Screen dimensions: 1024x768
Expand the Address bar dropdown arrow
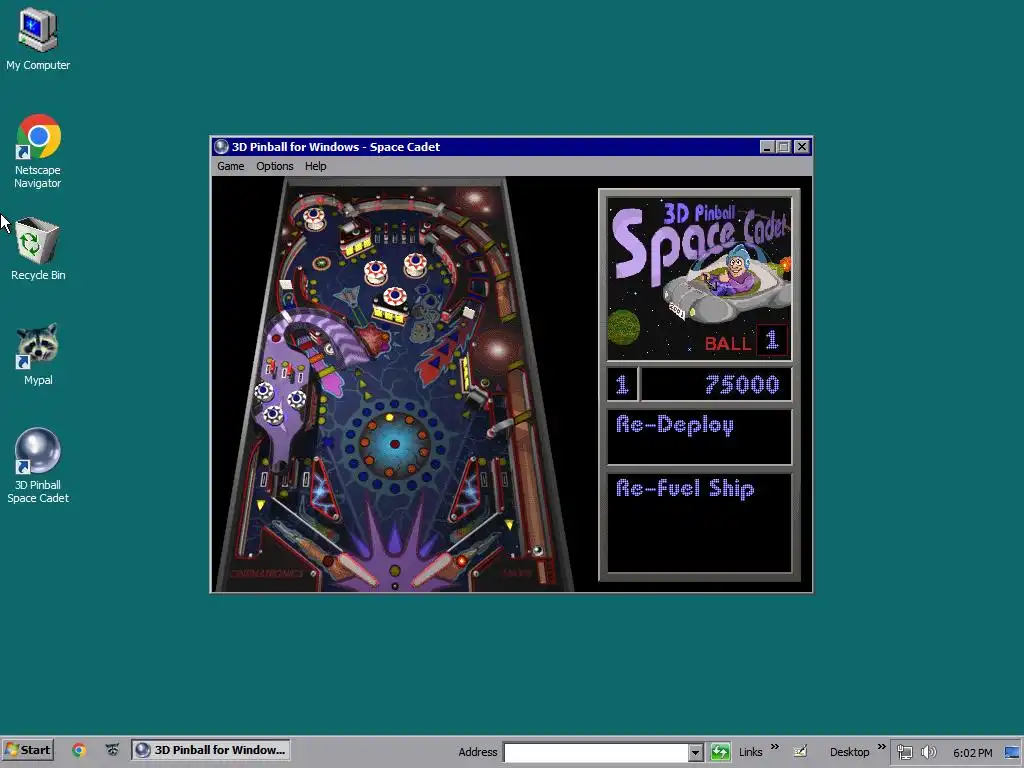[696, 752]
